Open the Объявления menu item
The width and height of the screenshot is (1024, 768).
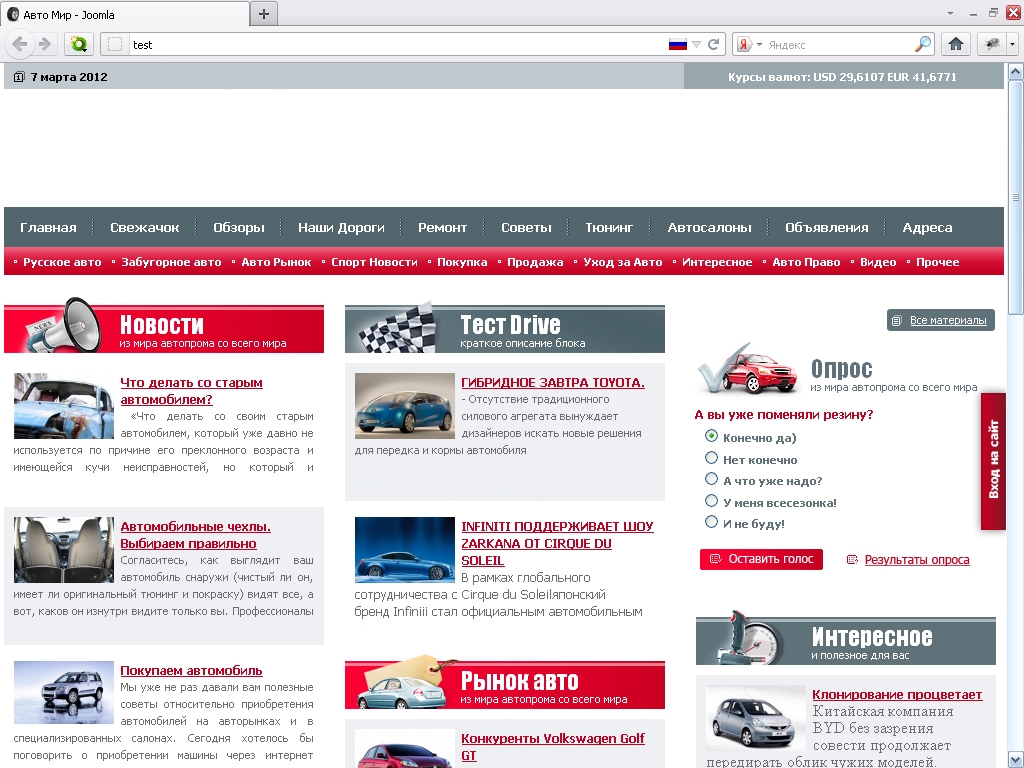pyautogui.click(x=827, y=227)
